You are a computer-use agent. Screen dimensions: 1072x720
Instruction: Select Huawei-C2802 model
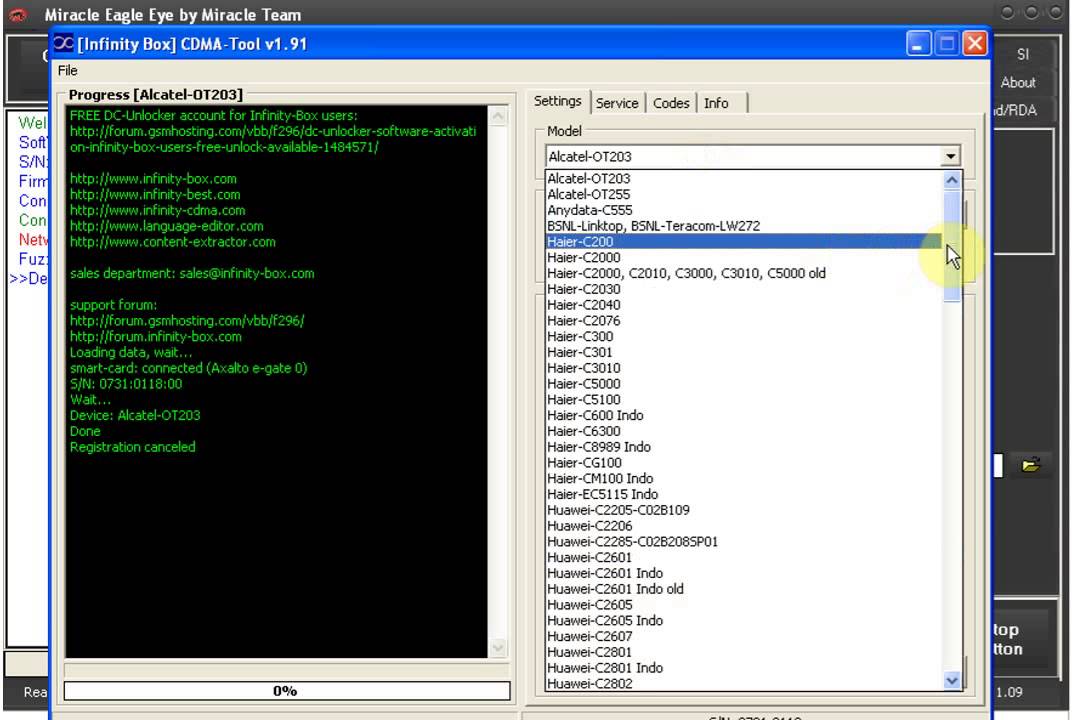(743, 683)
